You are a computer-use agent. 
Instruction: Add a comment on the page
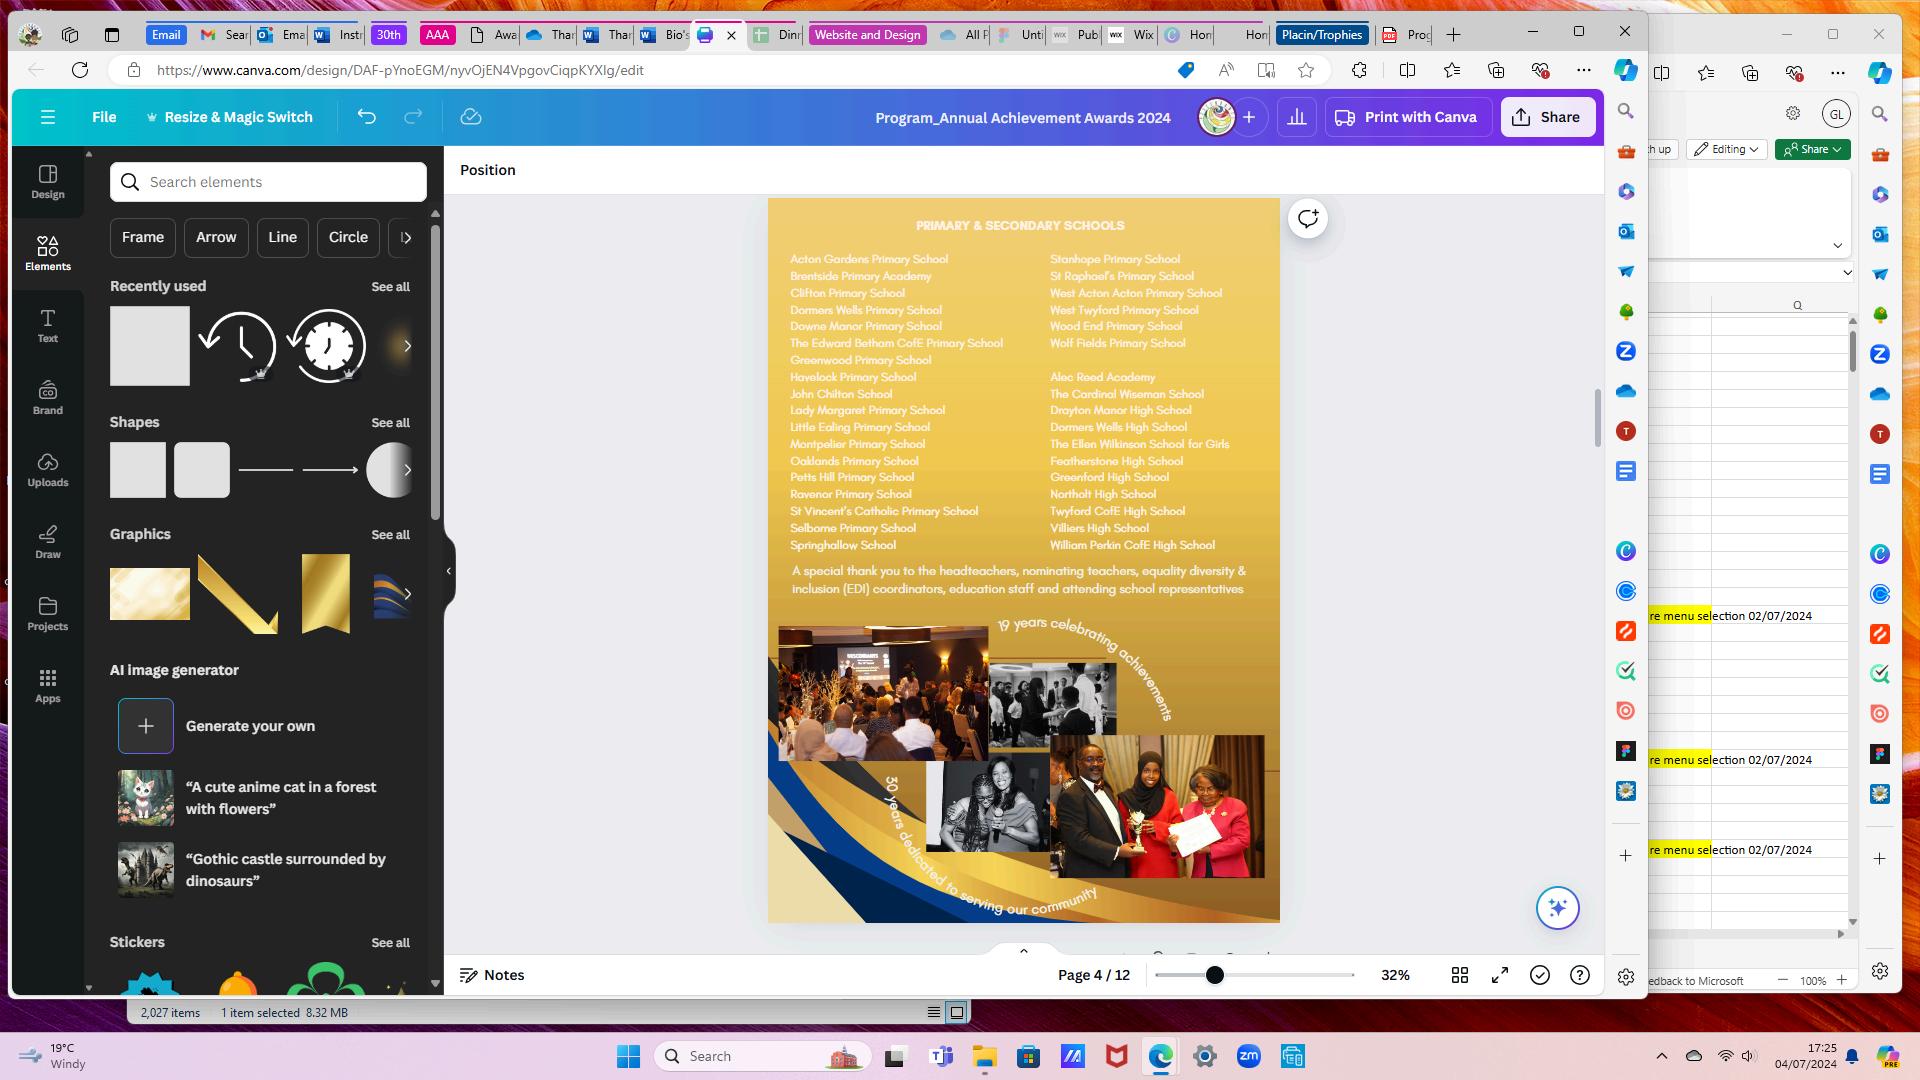(1307, 219)
